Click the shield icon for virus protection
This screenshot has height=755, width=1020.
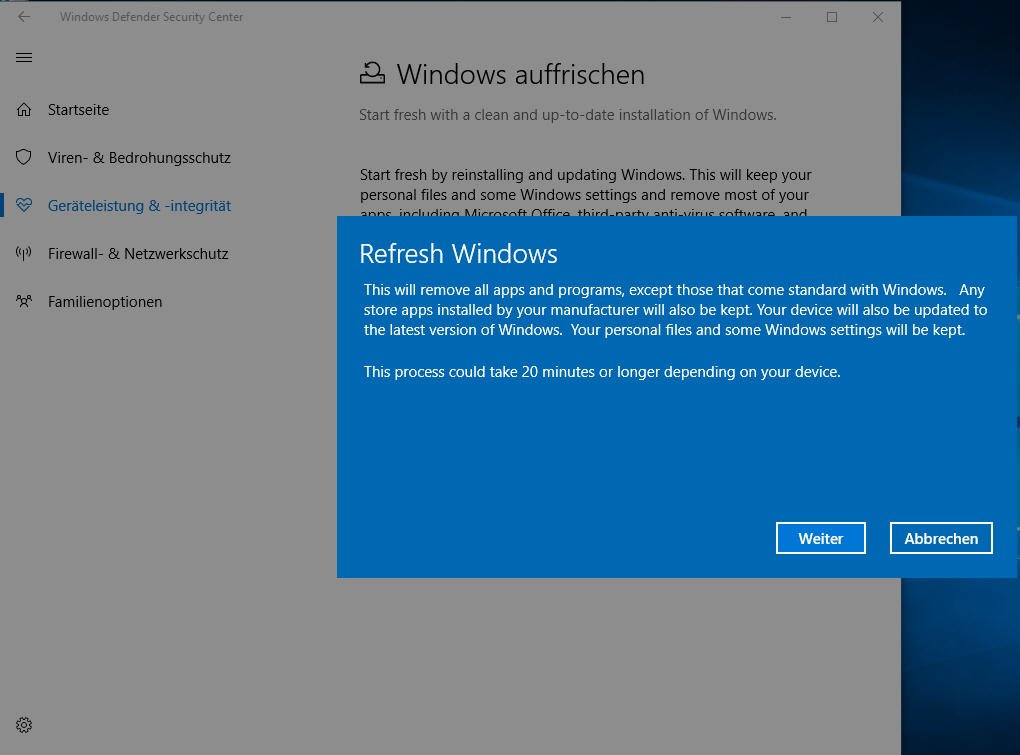click(24, 157)
